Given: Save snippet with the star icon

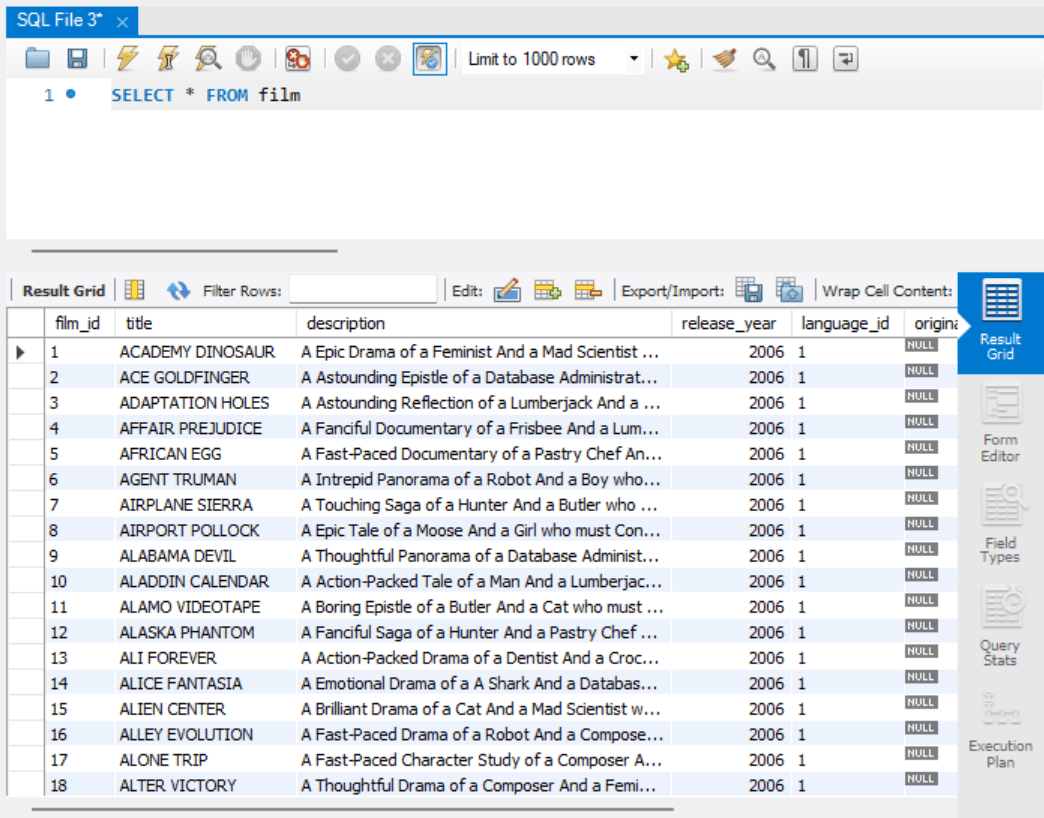Looking at the screenshot, I should (x=676, y=60).
